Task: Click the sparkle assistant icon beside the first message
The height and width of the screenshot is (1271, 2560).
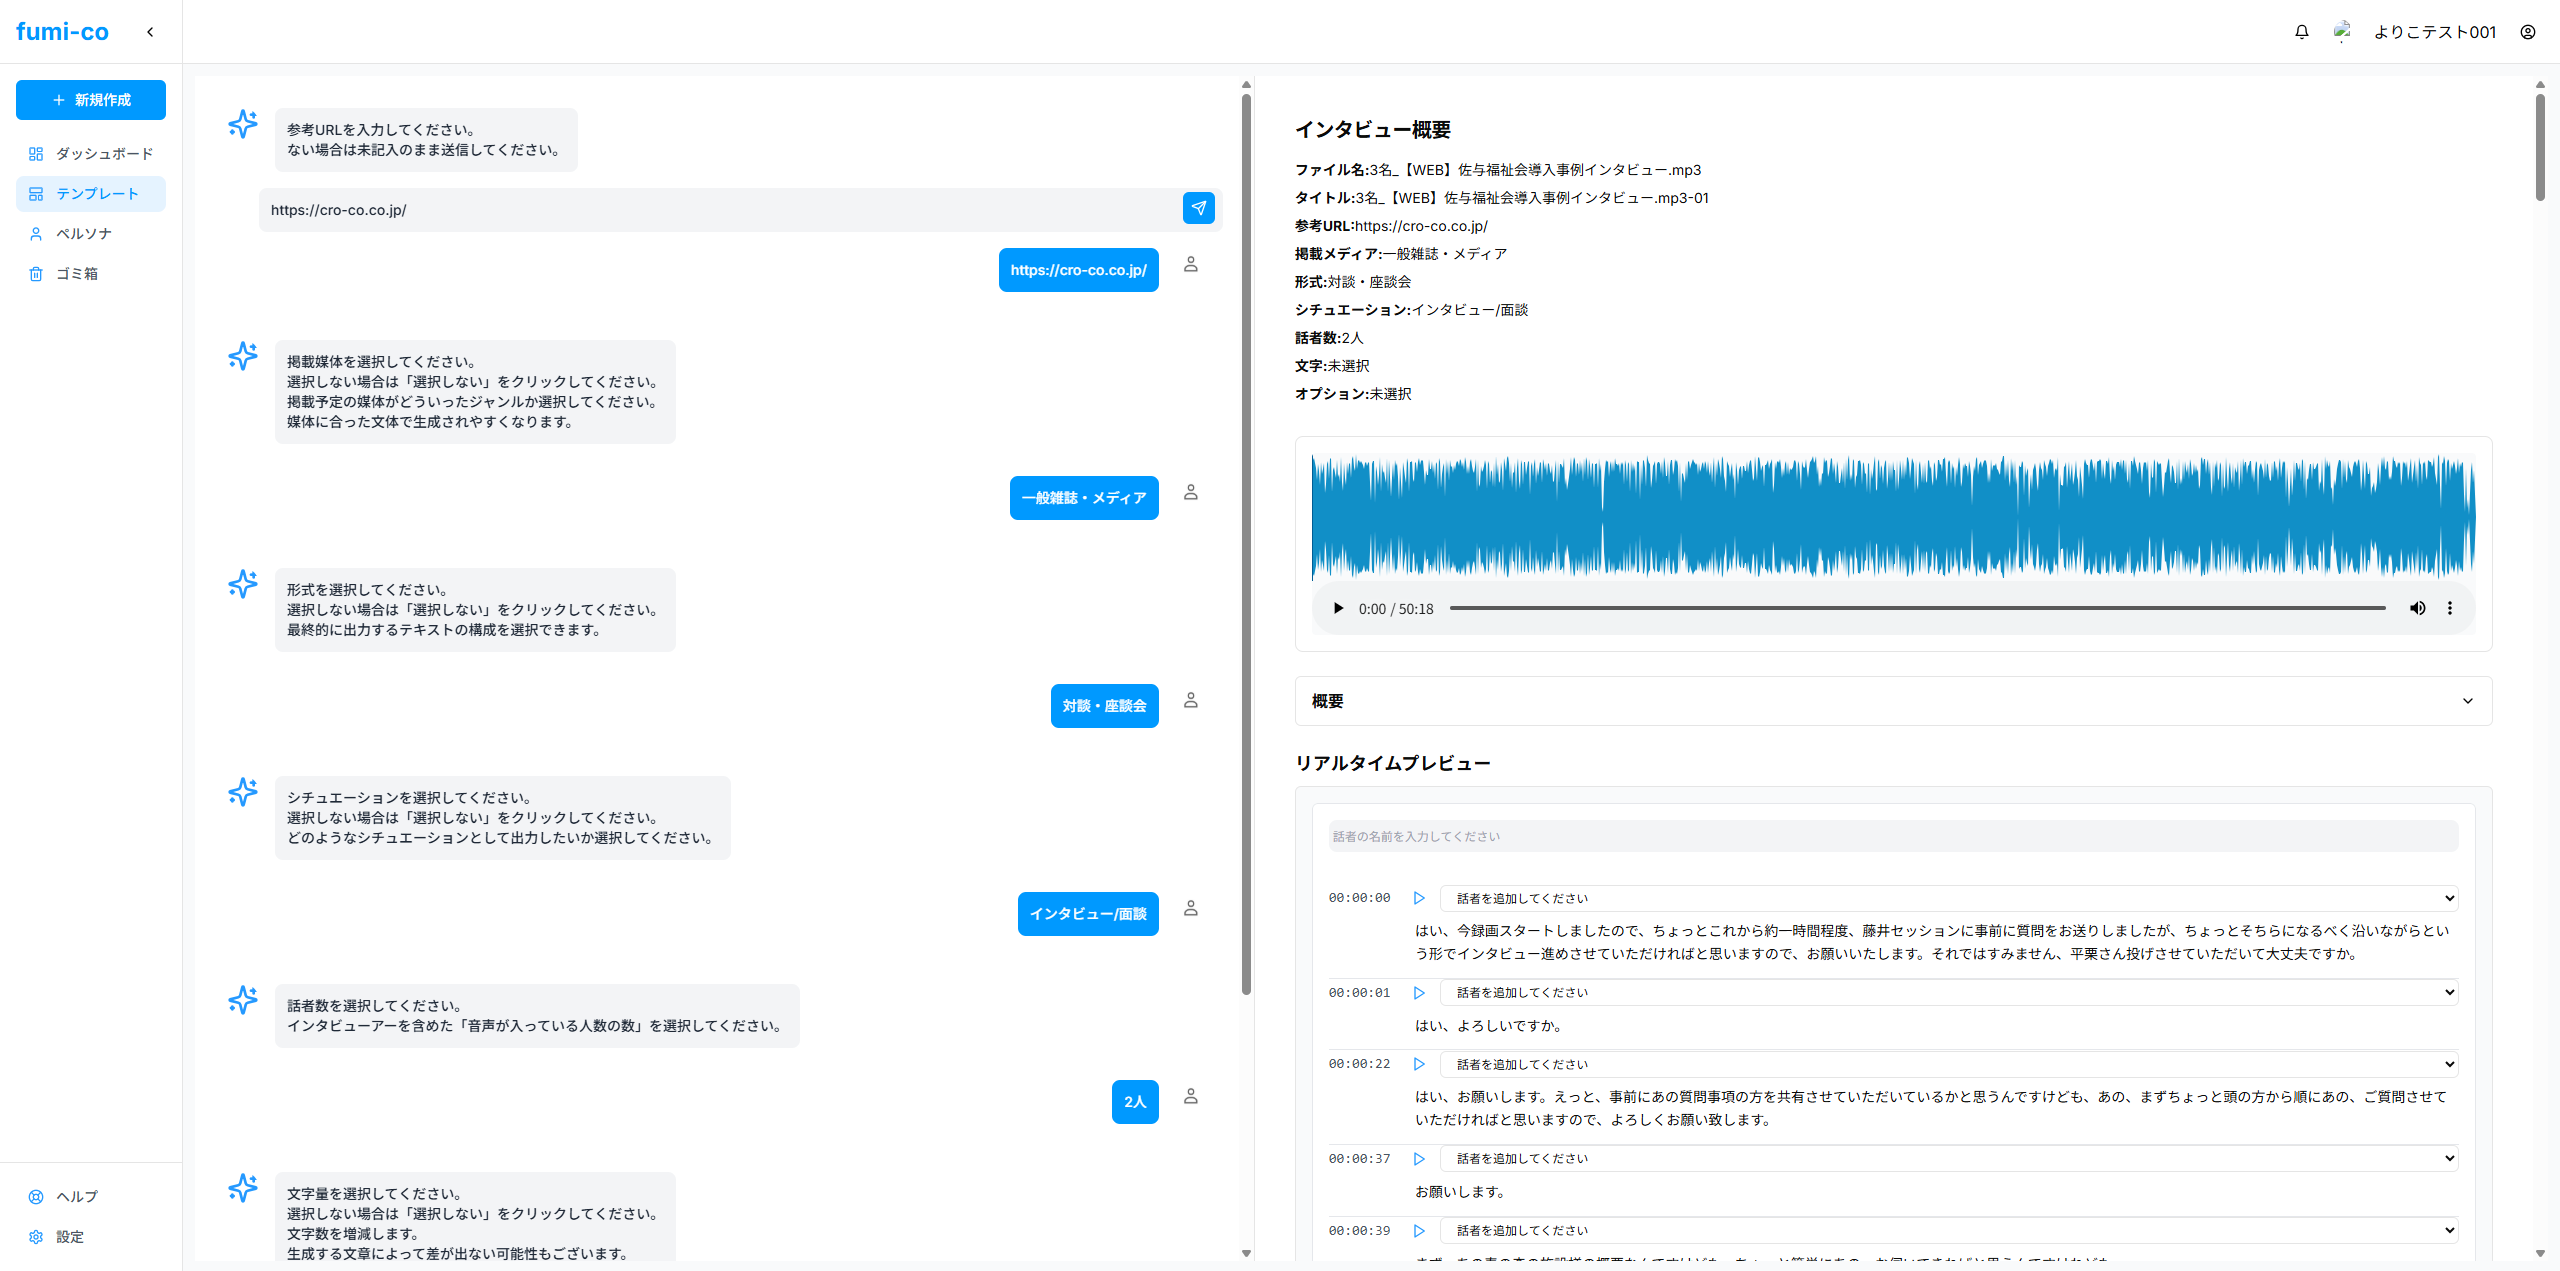Action: tap(242, 124)
